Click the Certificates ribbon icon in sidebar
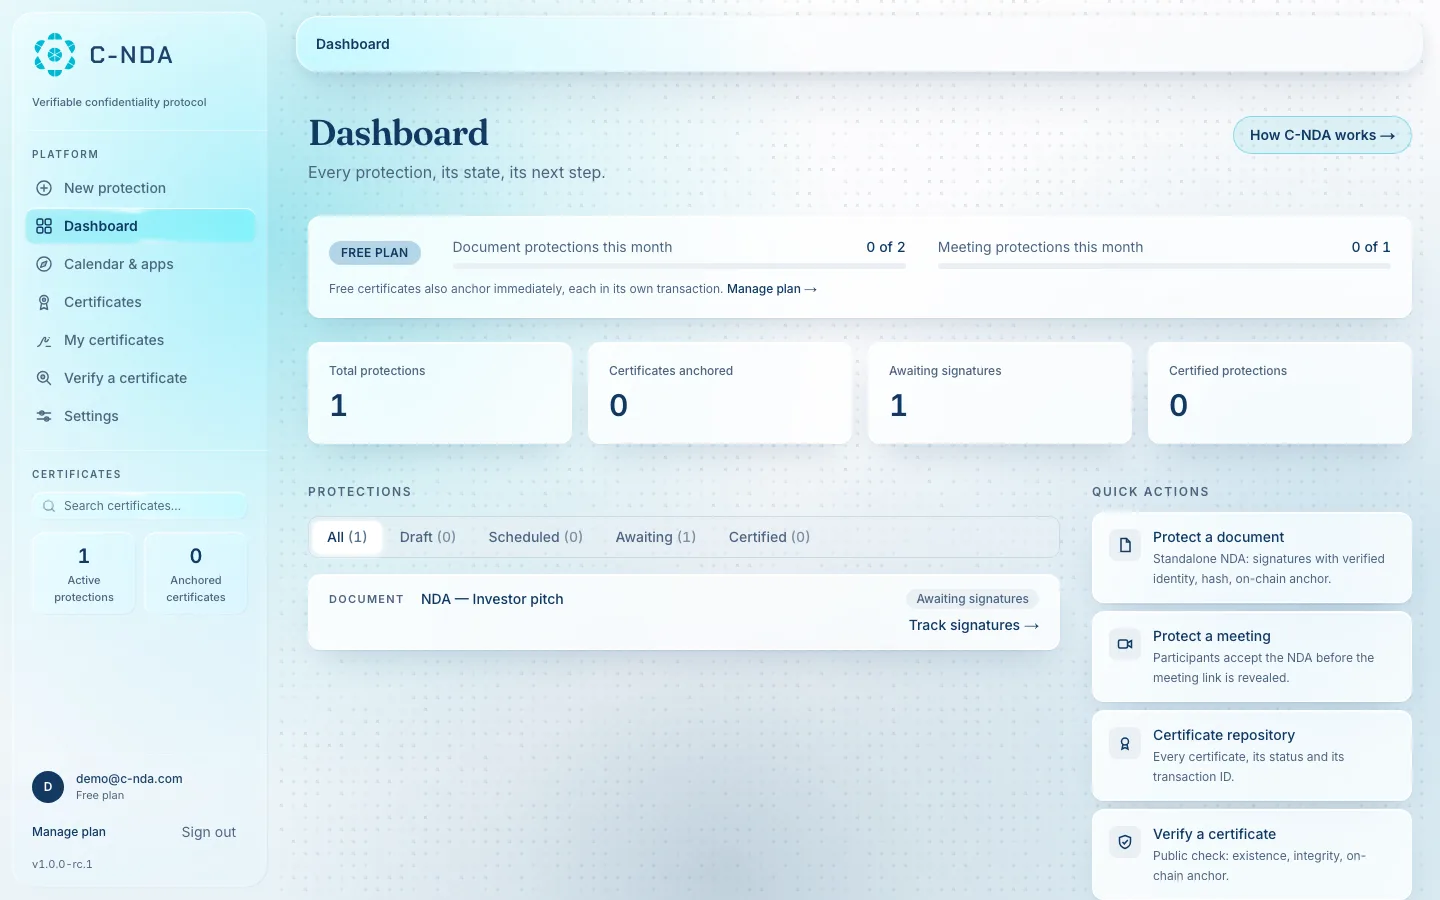Viewport: 1440px width, 900px height. coord(44,302)
